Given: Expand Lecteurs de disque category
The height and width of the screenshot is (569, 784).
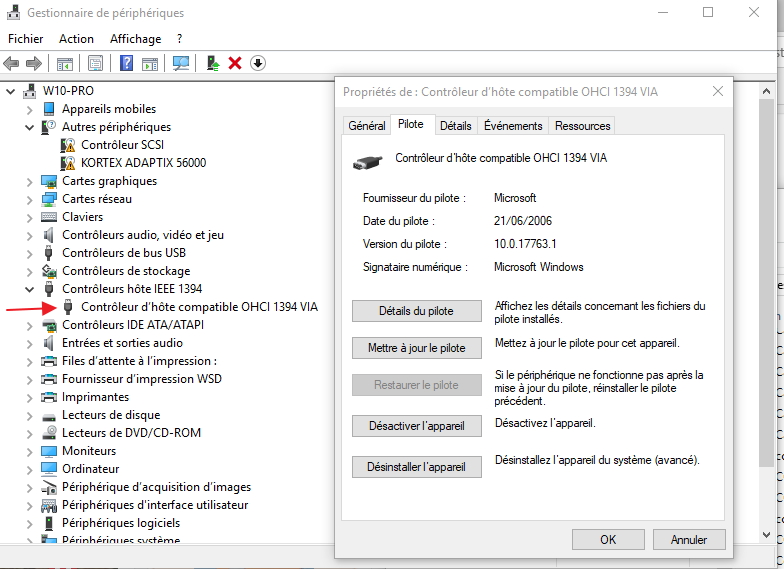Looking at the screenshot, I should click(30, 416).
